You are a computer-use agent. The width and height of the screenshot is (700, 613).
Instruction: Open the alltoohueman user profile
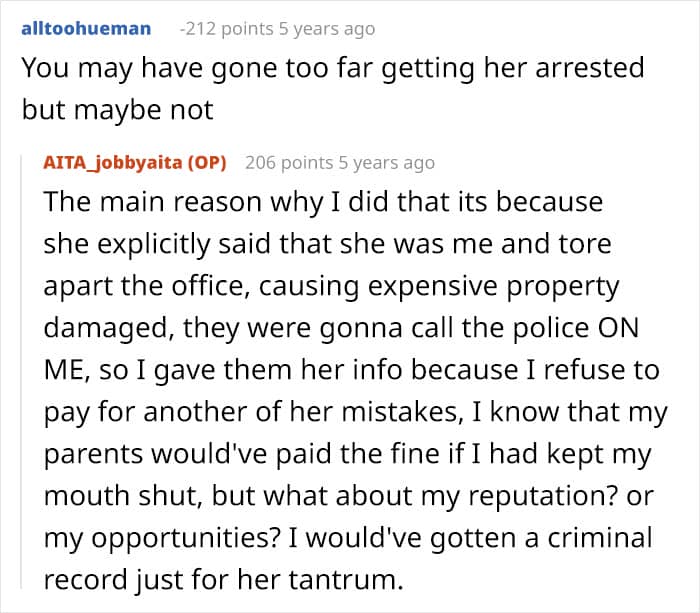pyautogui.click(x=85, y=28)
